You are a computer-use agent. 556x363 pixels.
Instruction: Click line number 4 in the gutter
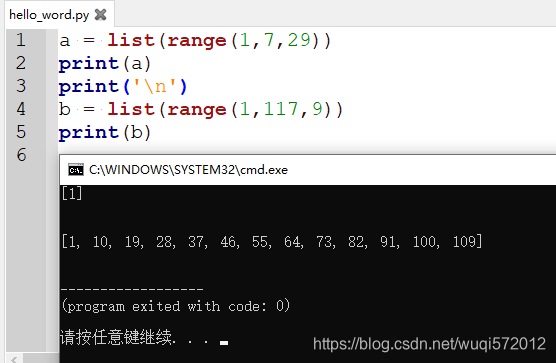pos(21,109)
